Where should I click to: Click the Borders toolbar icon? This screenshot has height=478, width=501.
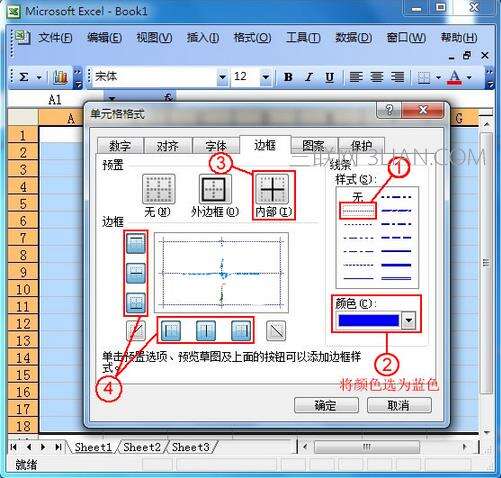point(424,78)
